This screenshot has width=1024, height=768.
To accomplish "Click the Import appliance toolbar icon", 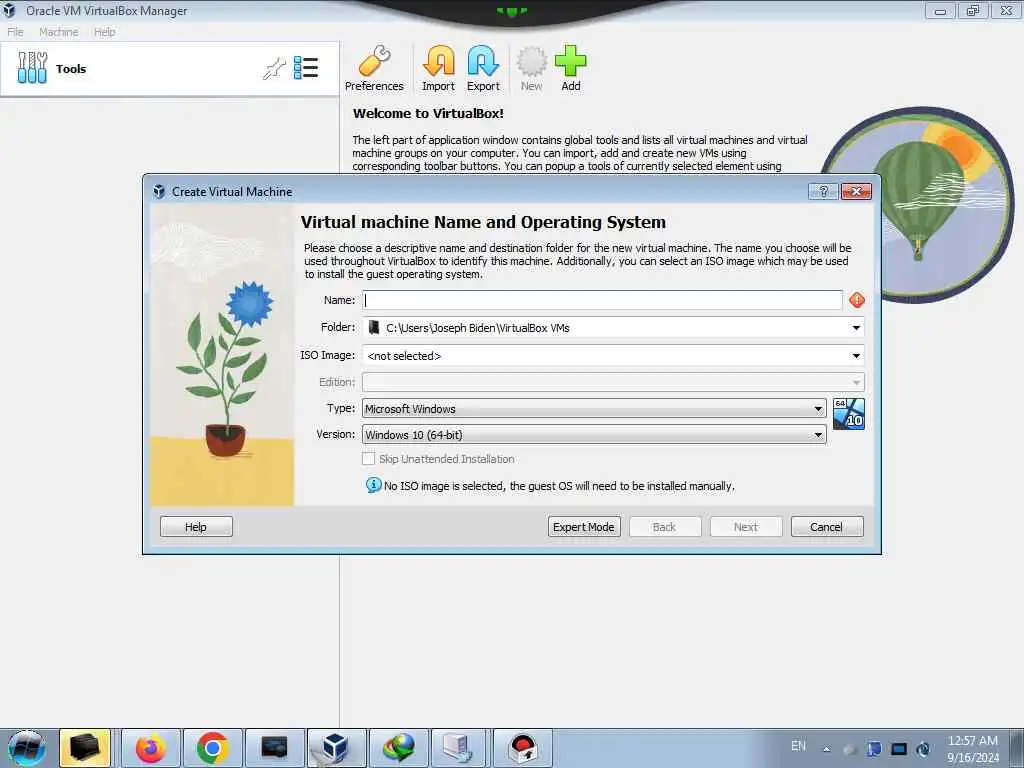I will [438, 69].
